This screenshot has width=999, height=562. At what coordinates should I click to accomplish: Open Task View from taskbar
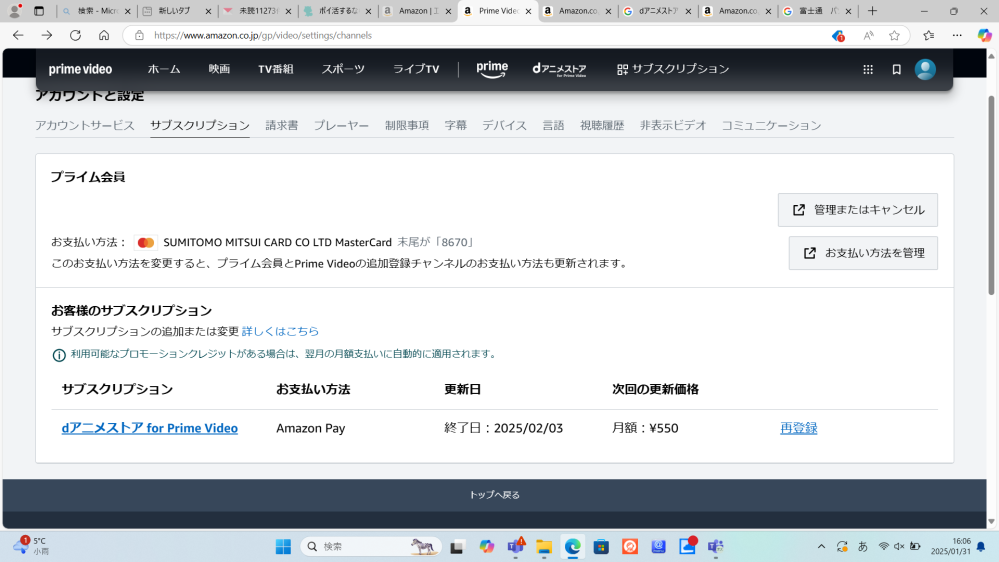coord(457,547)
